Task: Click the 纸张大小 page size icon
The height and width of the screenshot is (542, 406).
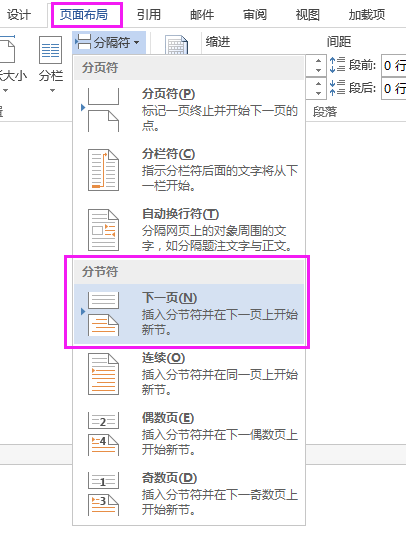Action: [x=7, y=50]
